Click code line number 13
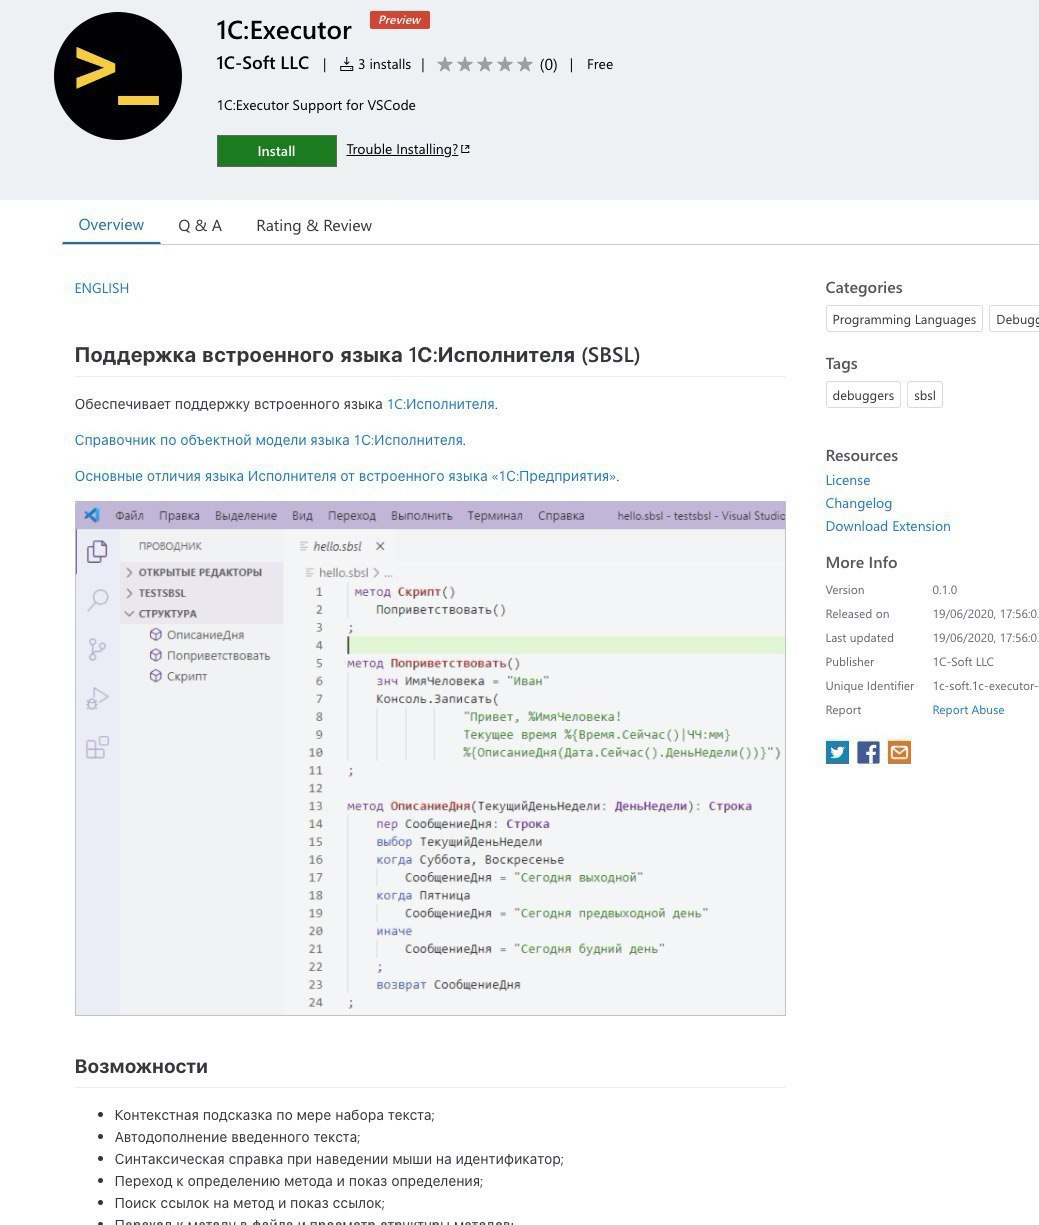The image size is (1039, 1225). [x=316, y=806]
